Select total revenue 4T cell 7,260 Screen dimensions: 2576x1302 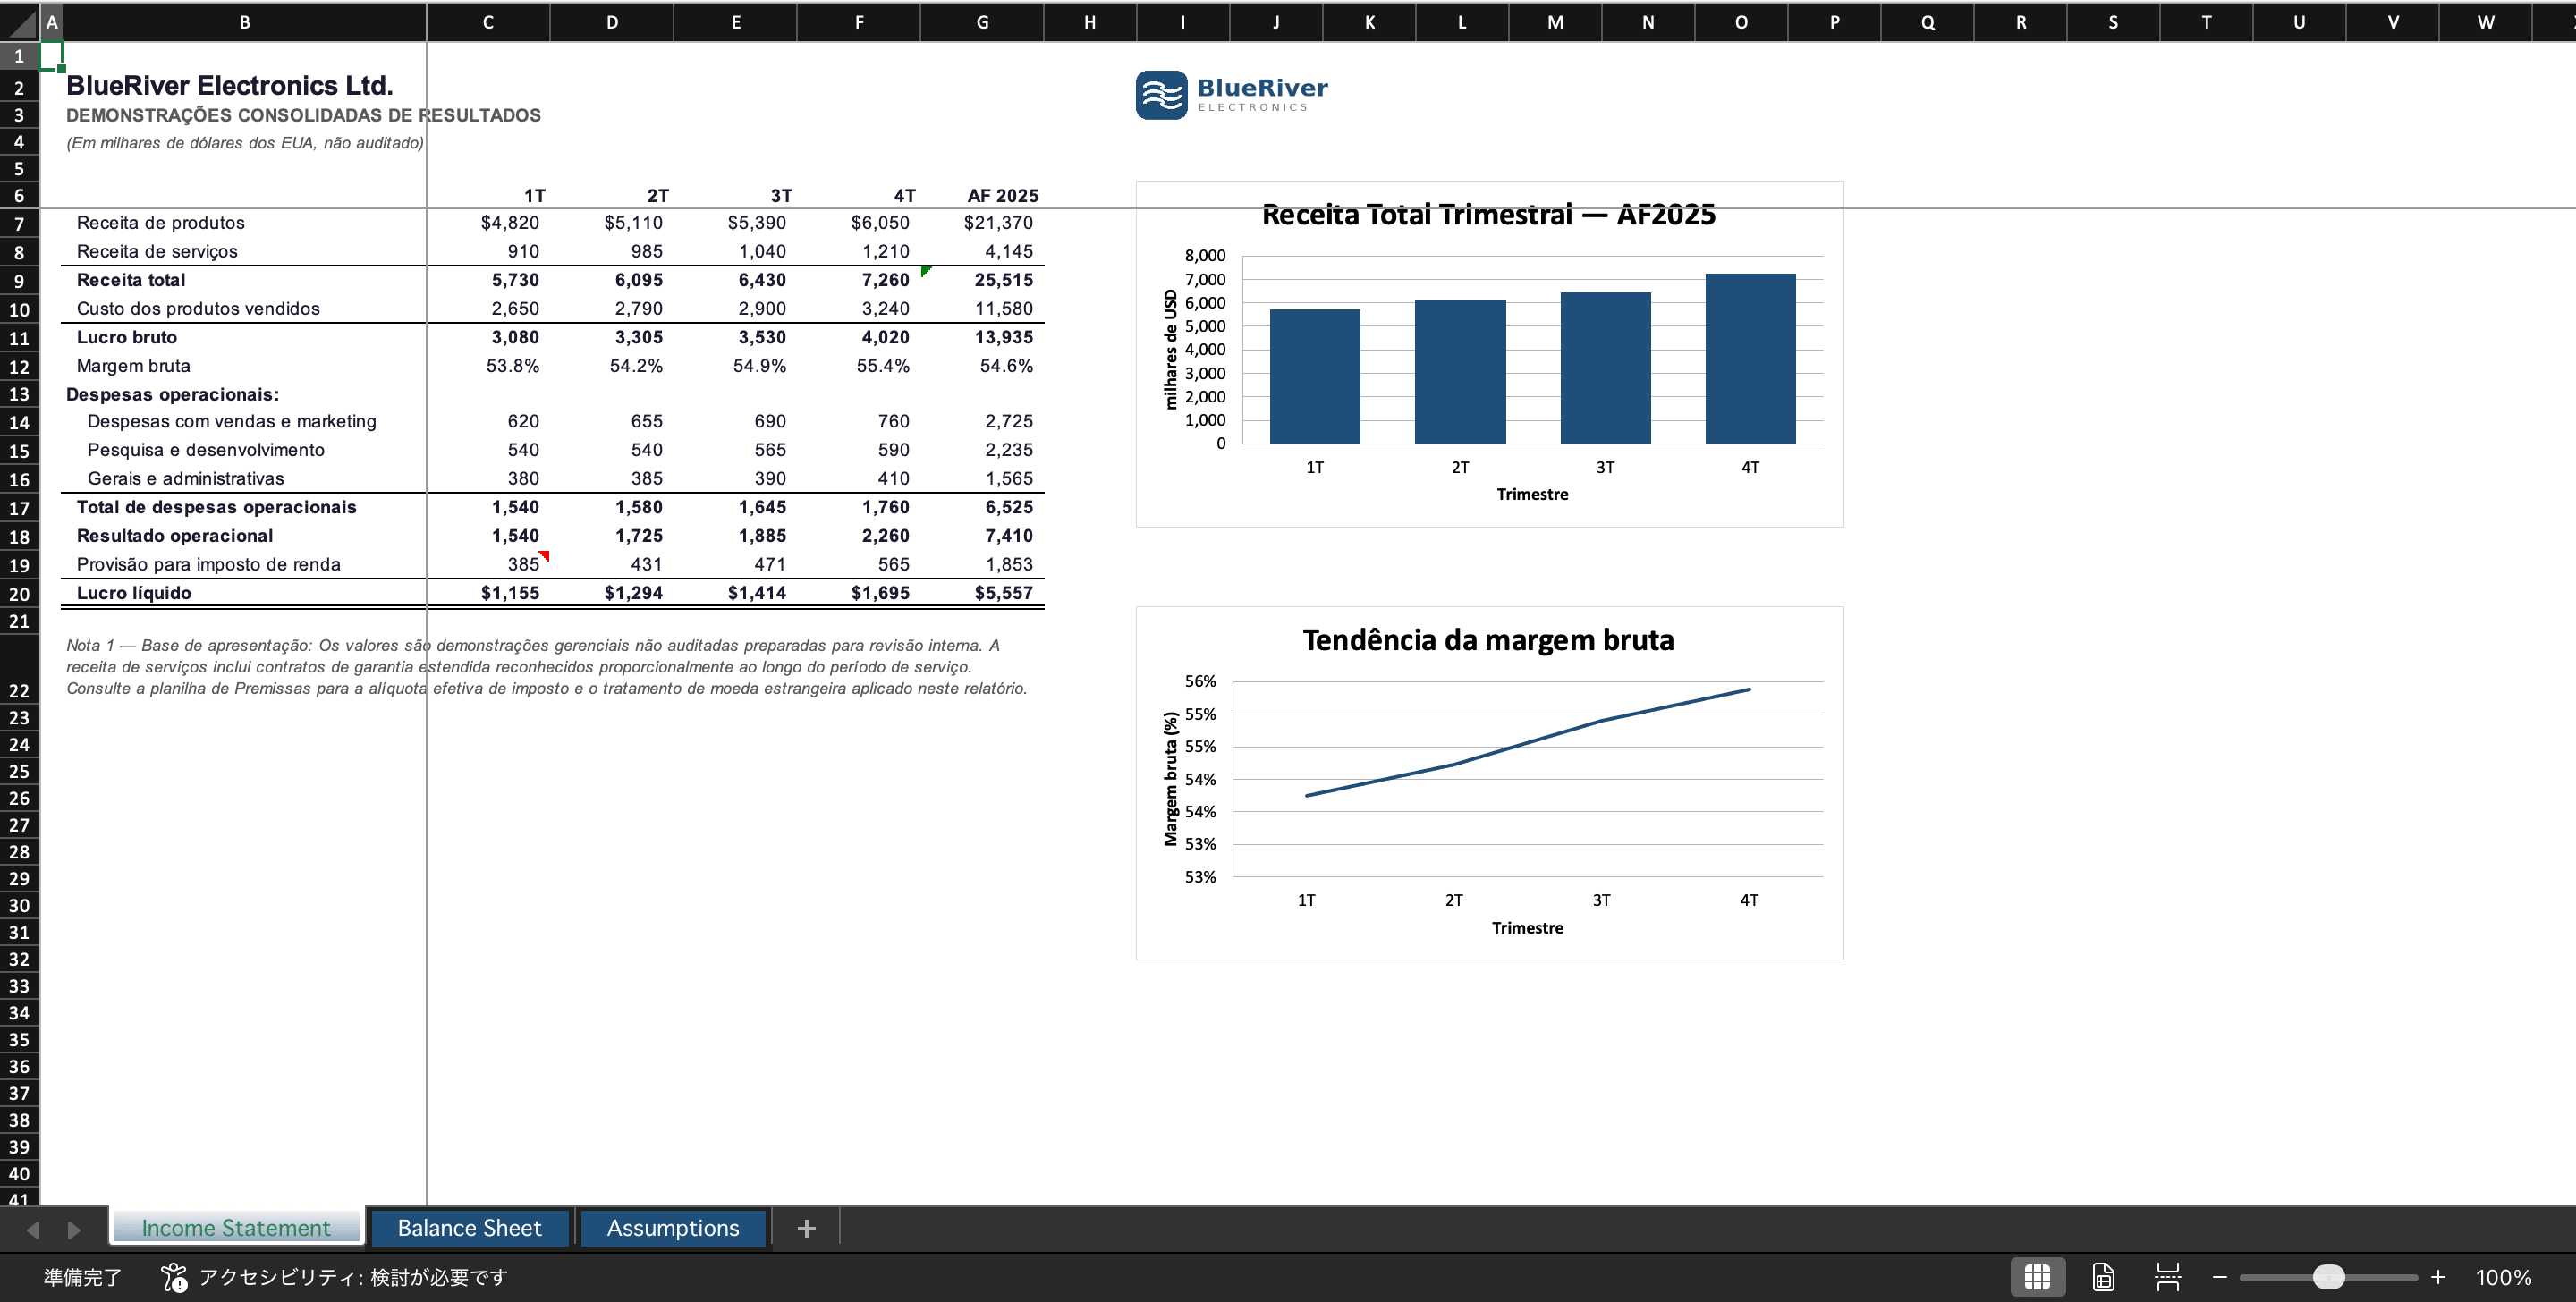pos(858,280)
